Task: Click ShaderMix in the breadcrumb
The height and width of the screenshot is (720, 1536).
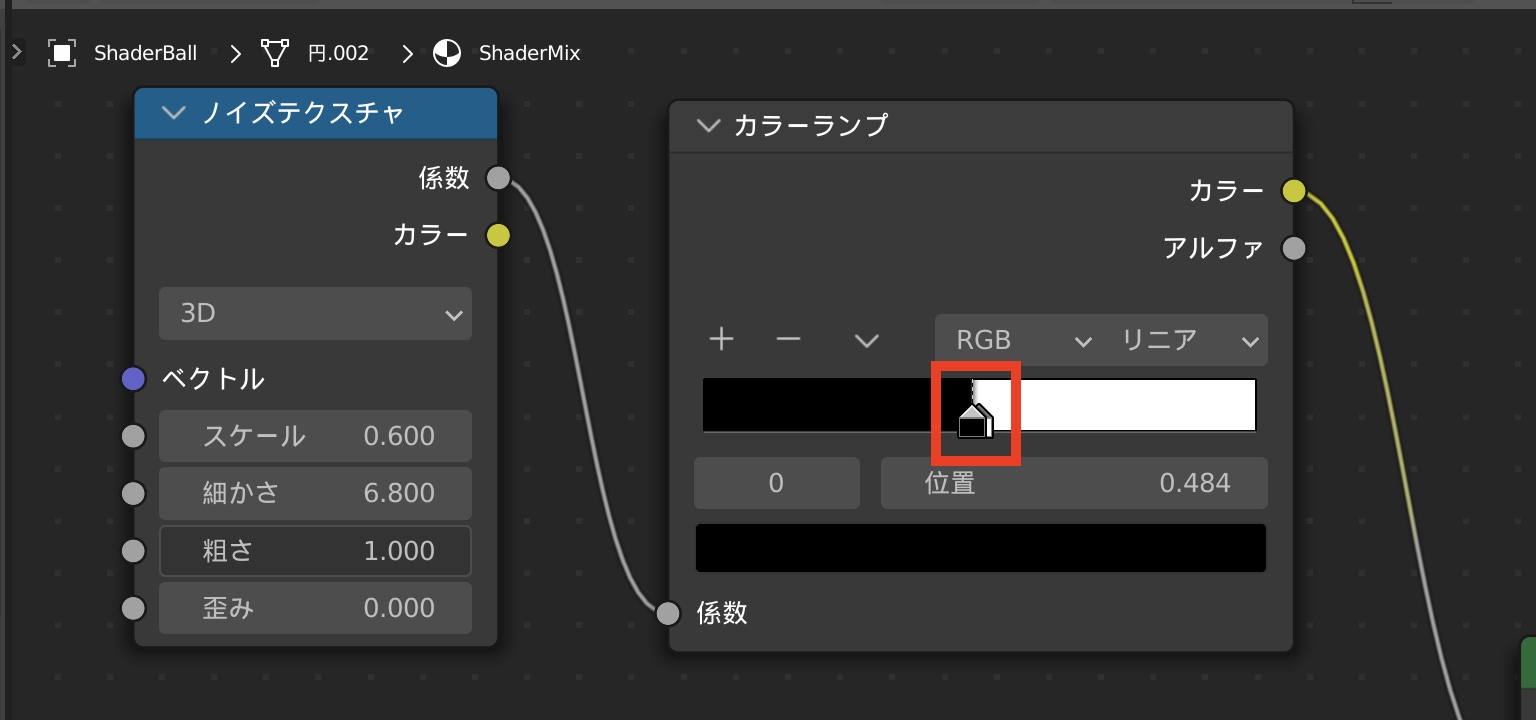Action: tap(529, 53)
